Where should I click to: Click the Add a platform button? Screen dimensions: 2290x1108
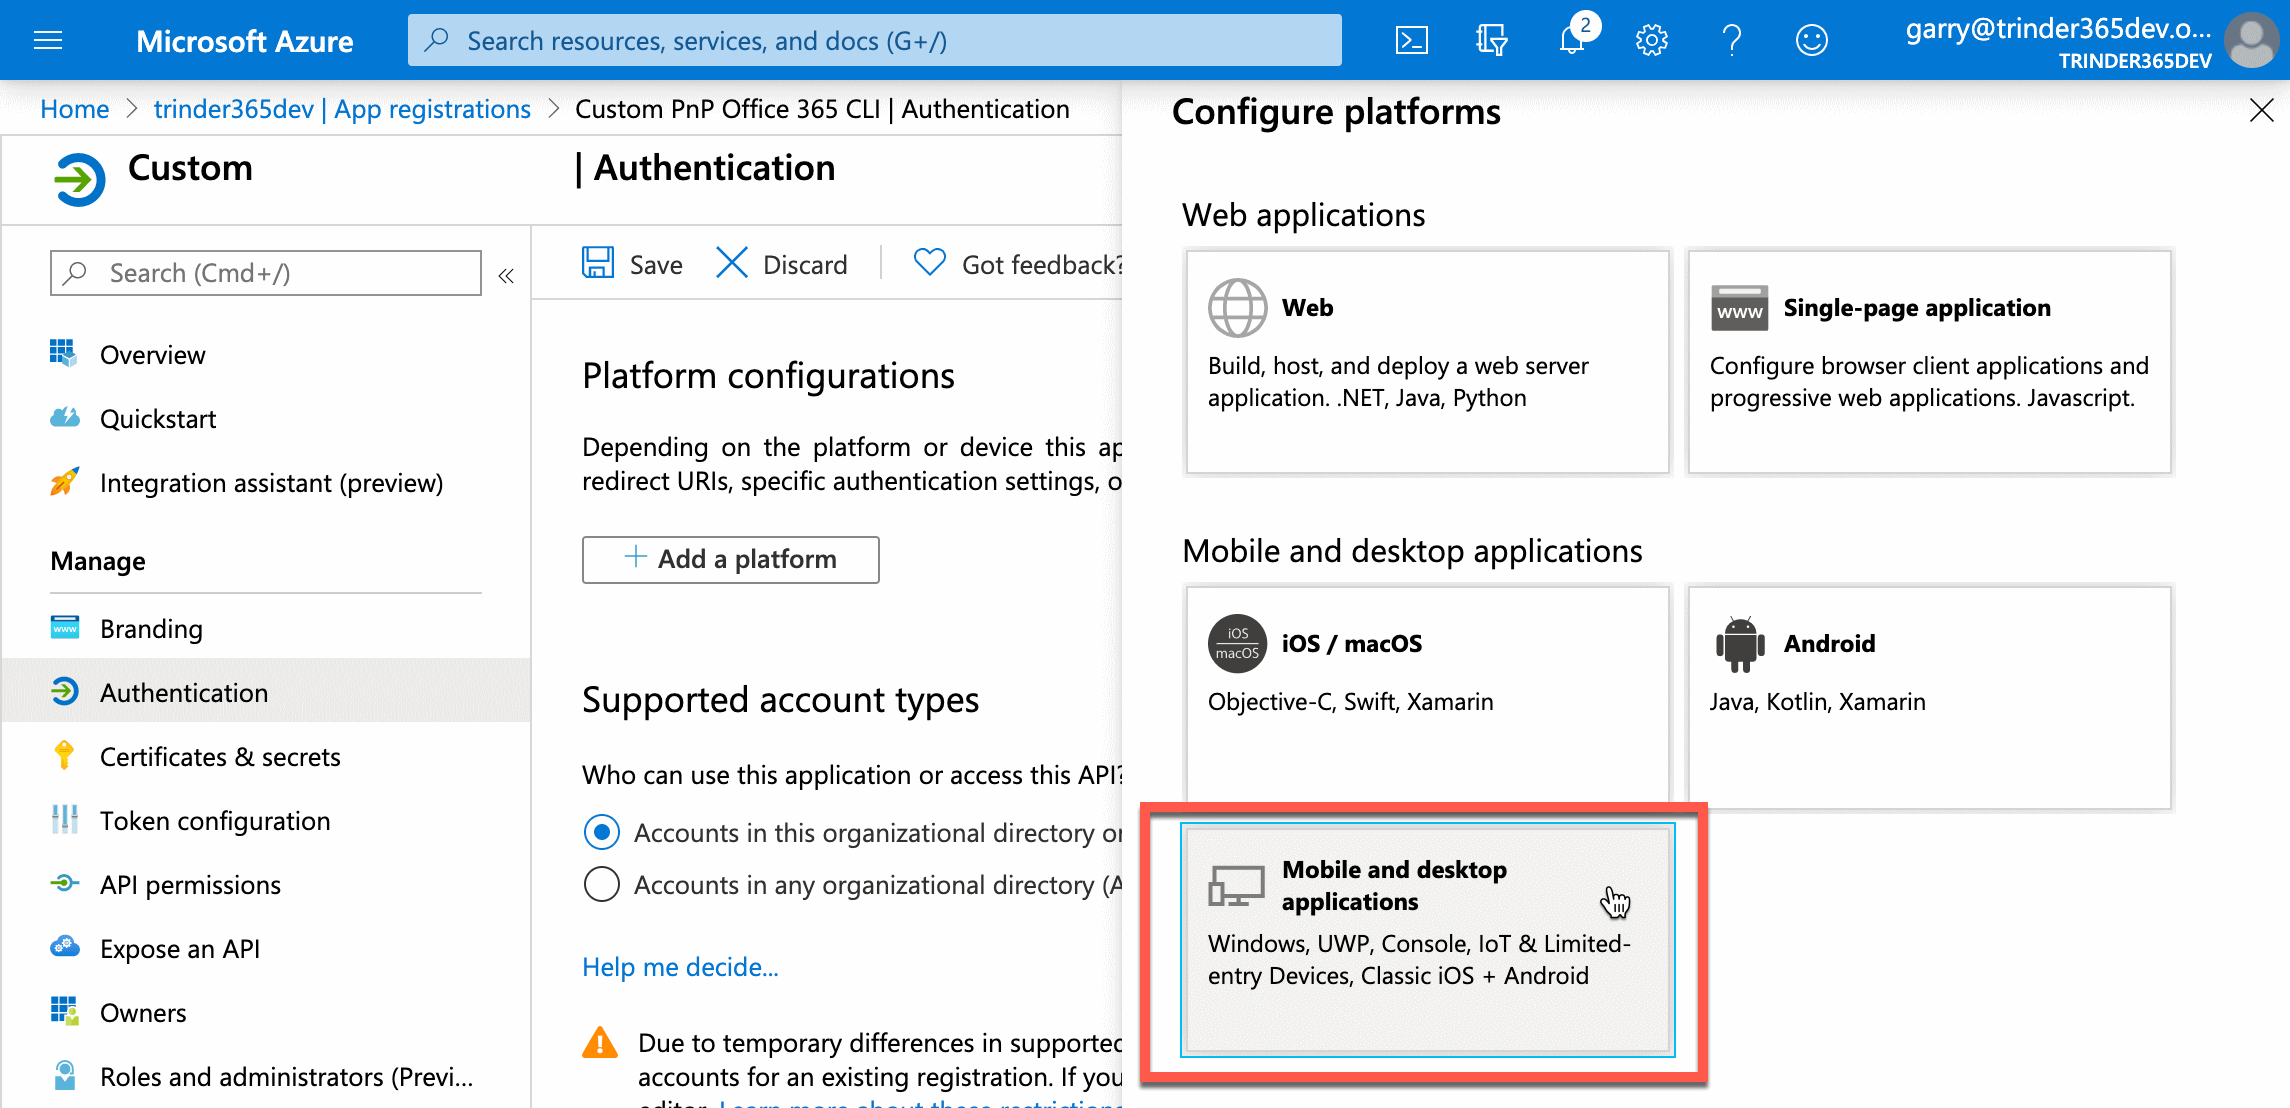[x=730, y=559]
